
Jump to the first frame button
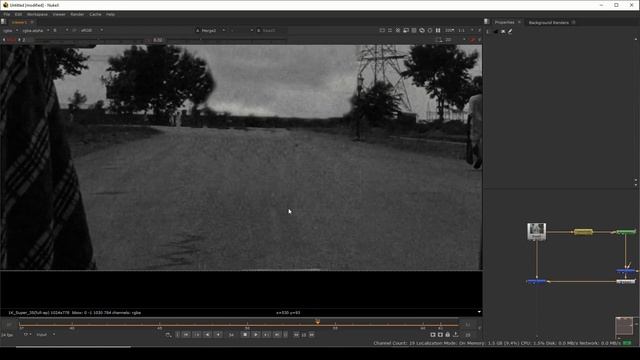186,335
